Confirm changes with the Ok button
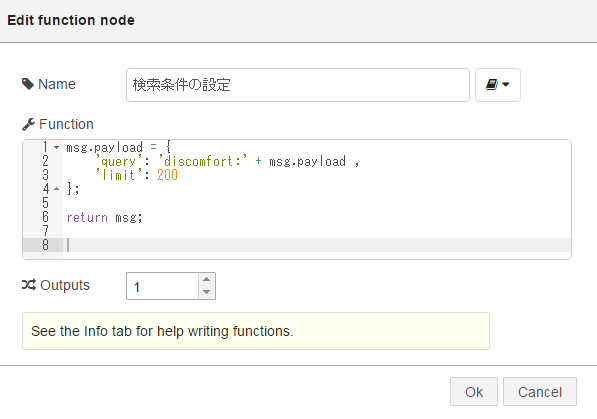 click(474, 392)
